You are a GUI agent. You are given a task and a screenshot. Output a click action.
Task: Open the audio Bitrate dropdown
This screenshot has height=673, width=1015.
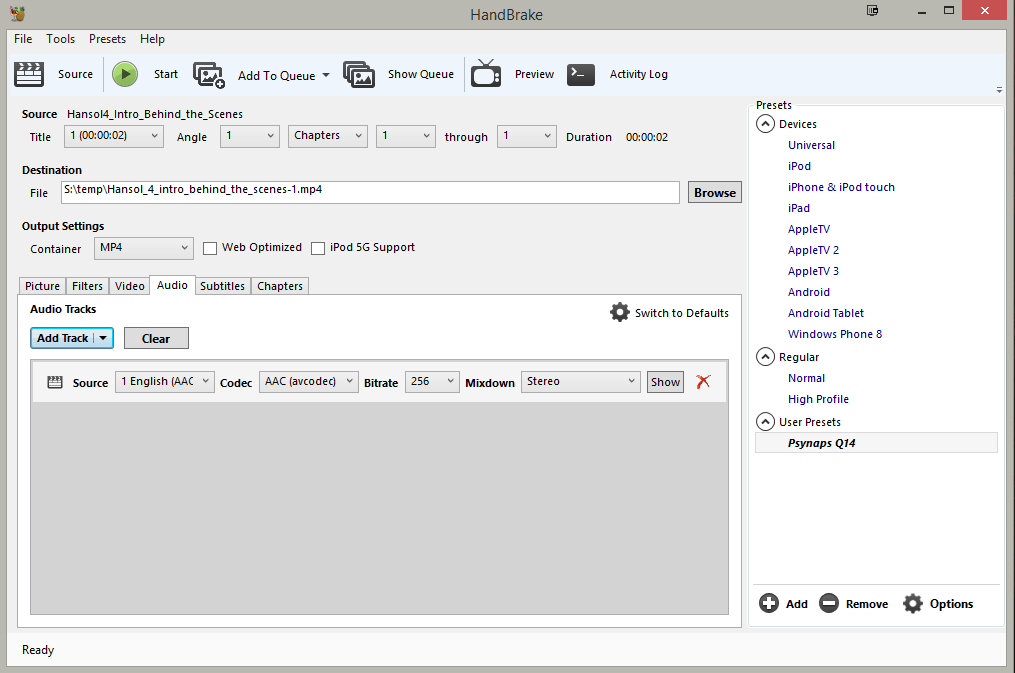coord(432,382)
